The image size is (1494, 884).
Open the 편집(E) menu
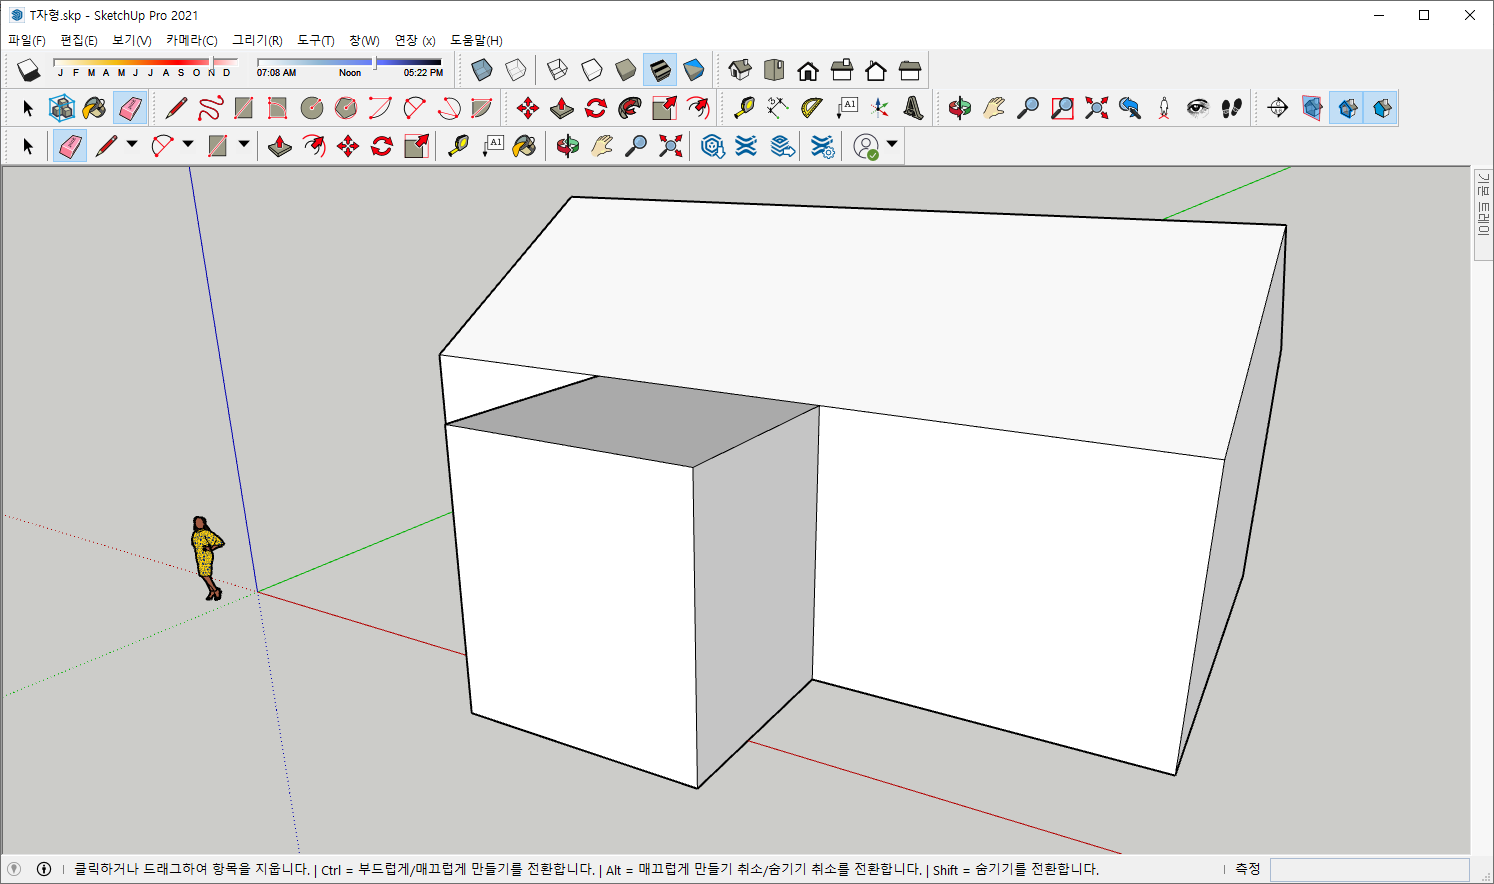pyautogui.click(x=79, y=40)
